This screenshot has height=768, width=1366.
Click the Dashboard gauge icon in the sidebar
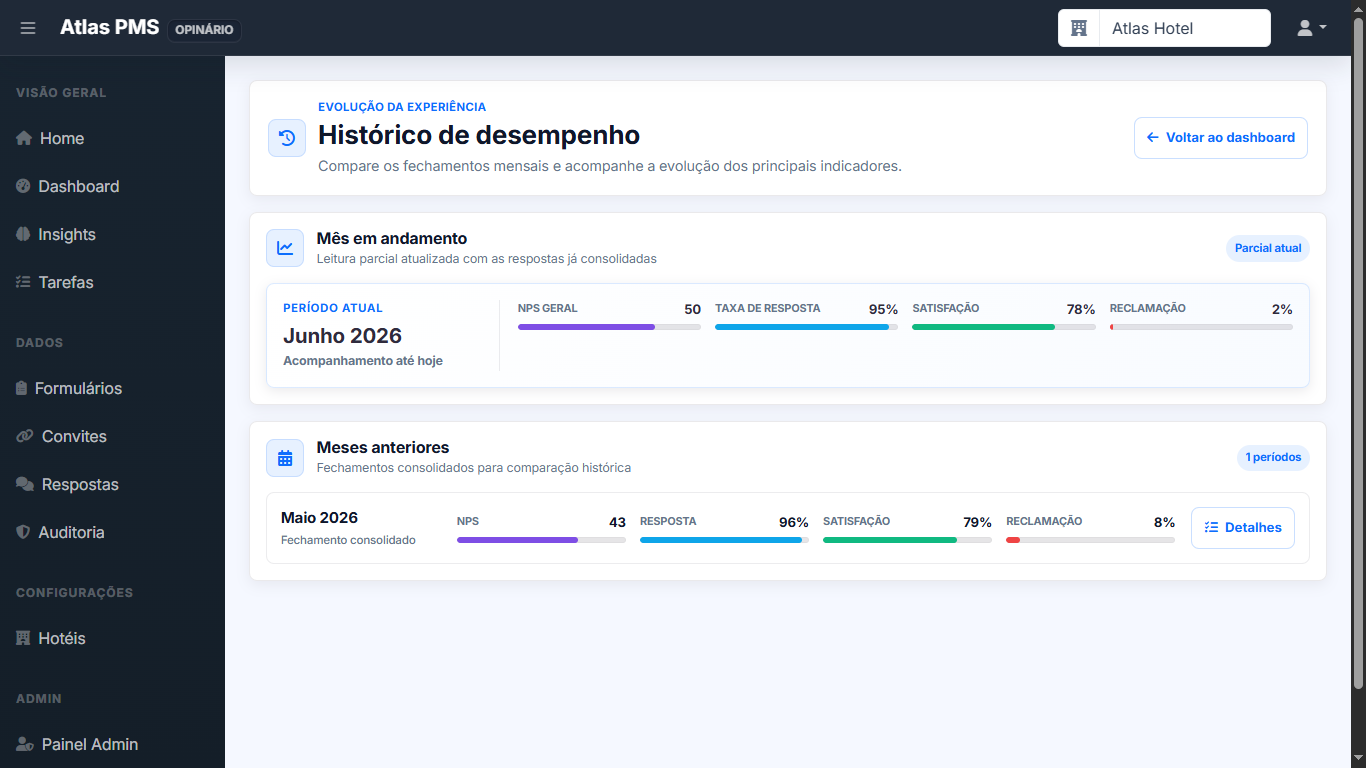pyautogui.click(x=24, y=186)
